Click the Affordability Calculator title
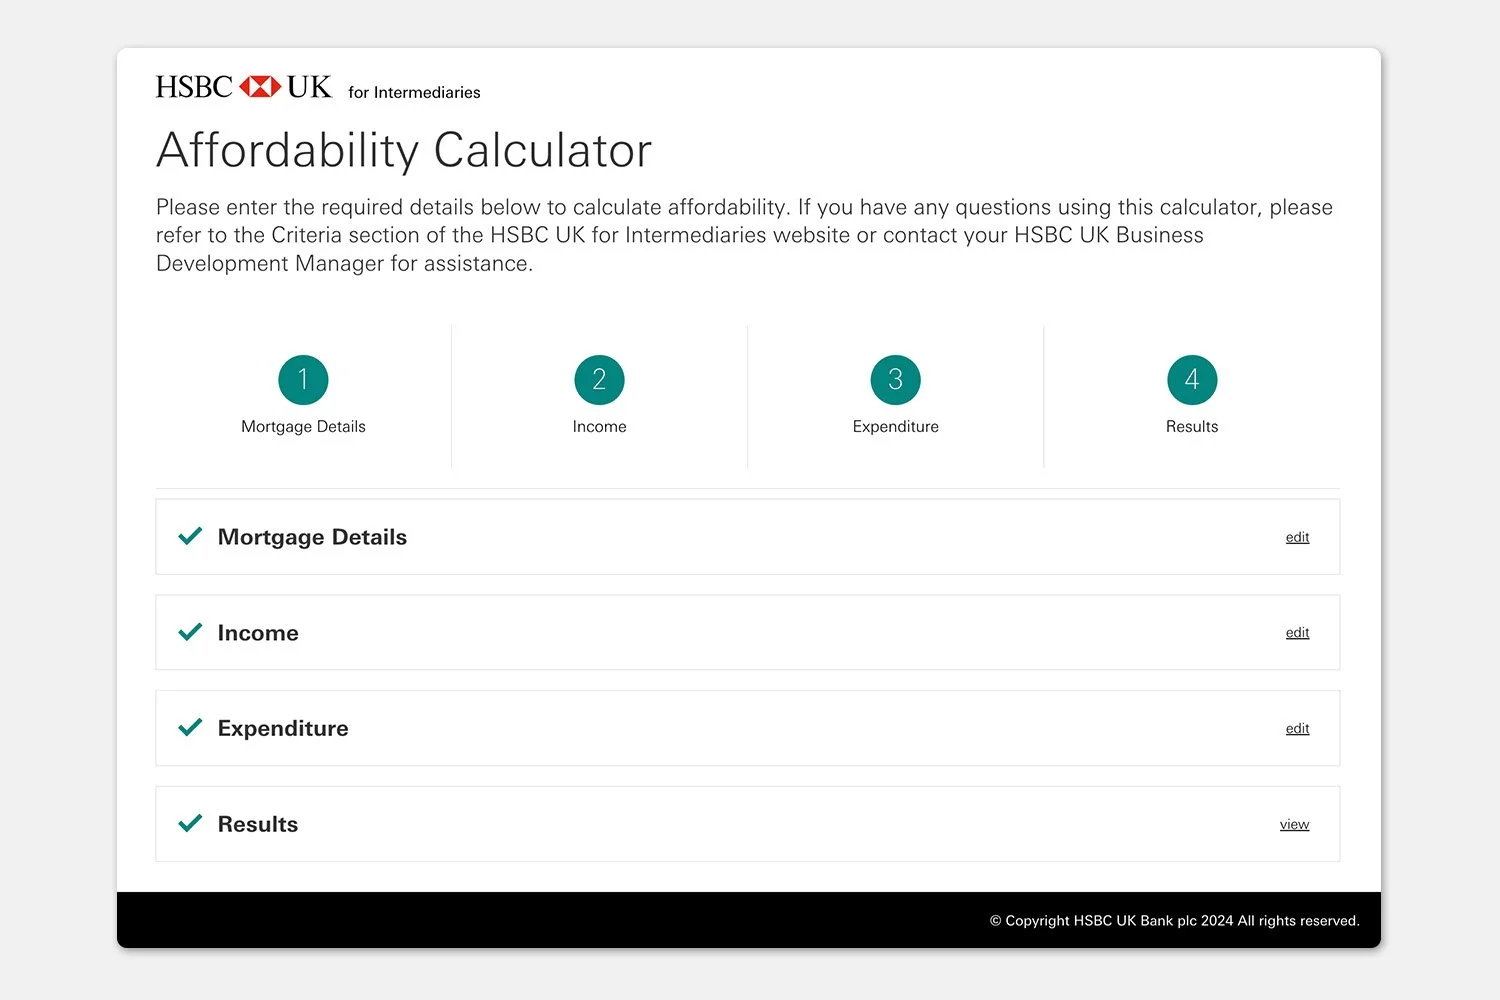Viewport: 1500px width, 1000px height. [x=404, y=151]
